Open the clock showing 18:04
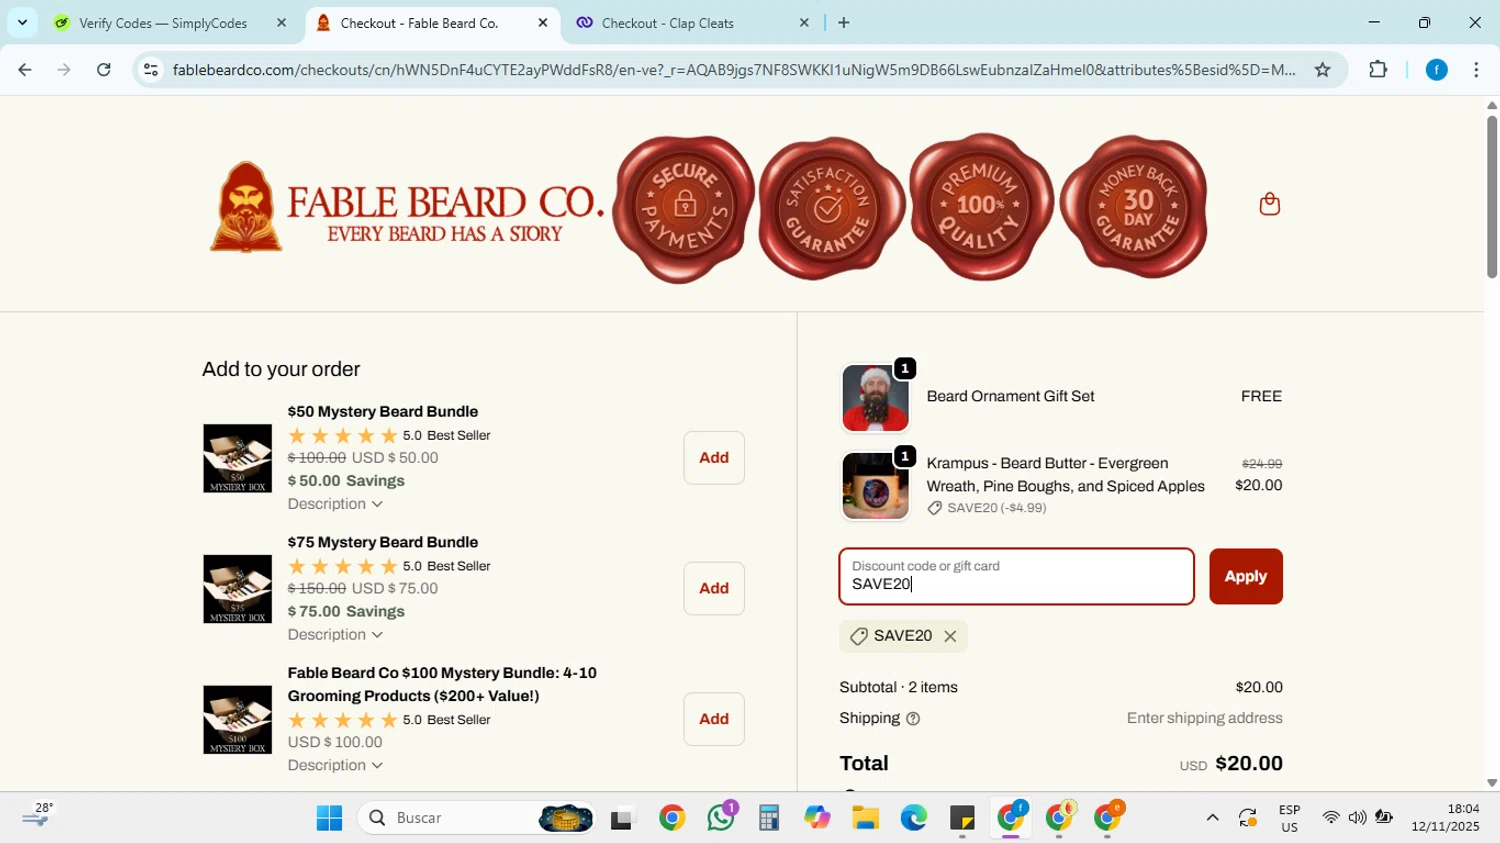Viewport: 1500px width, 843px height. [x=1445, y=818]
